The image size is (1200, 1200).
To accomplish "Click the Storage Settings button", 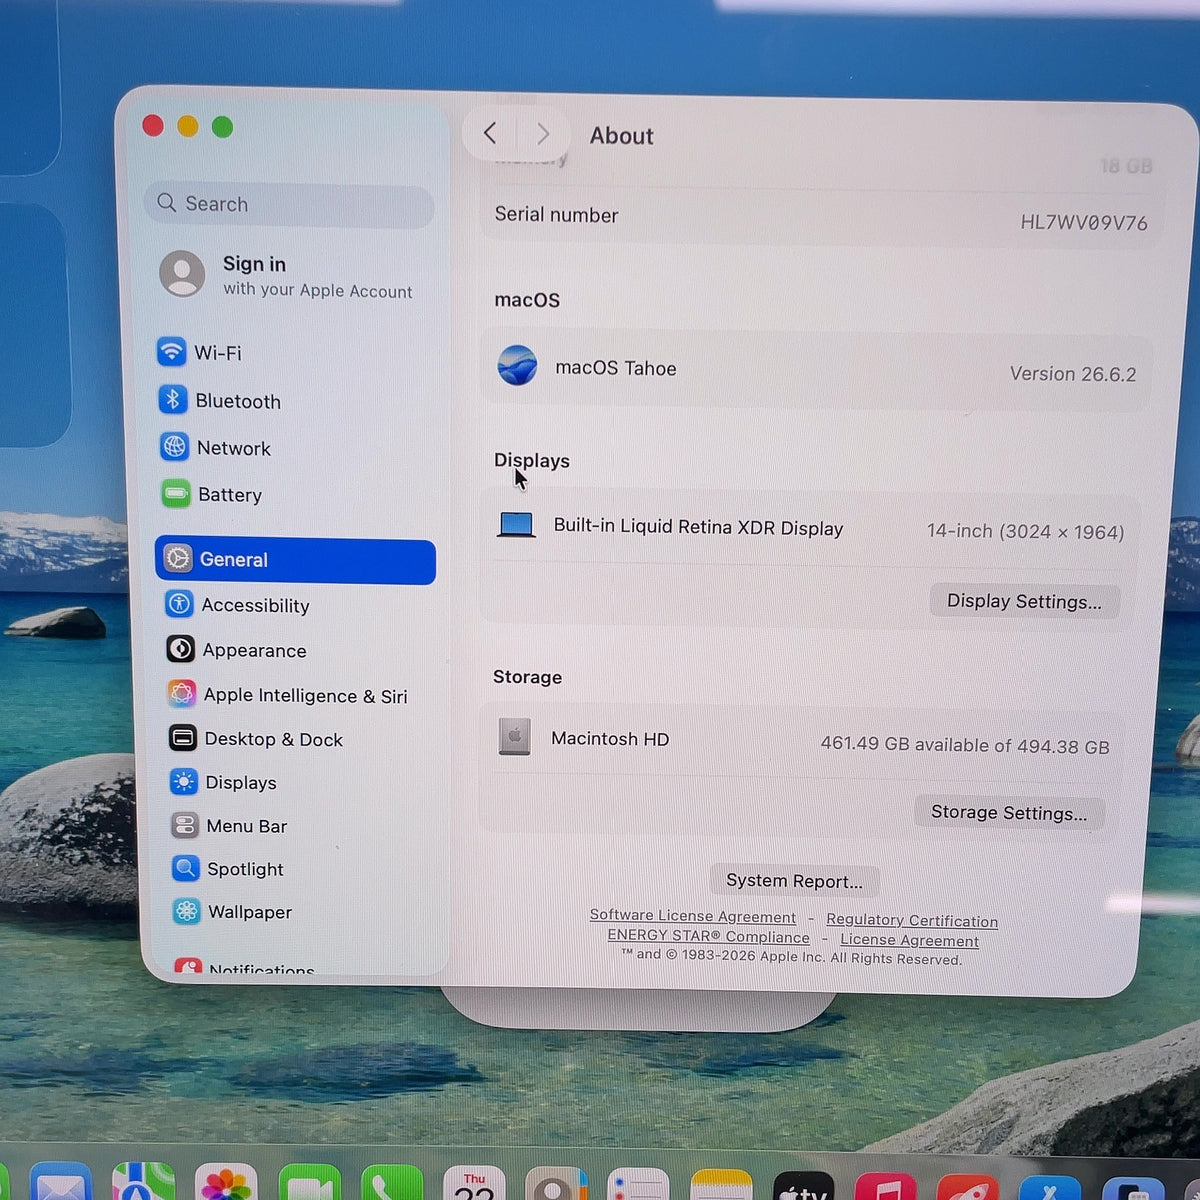I will pyautogui.click(x=1009, y=812).
